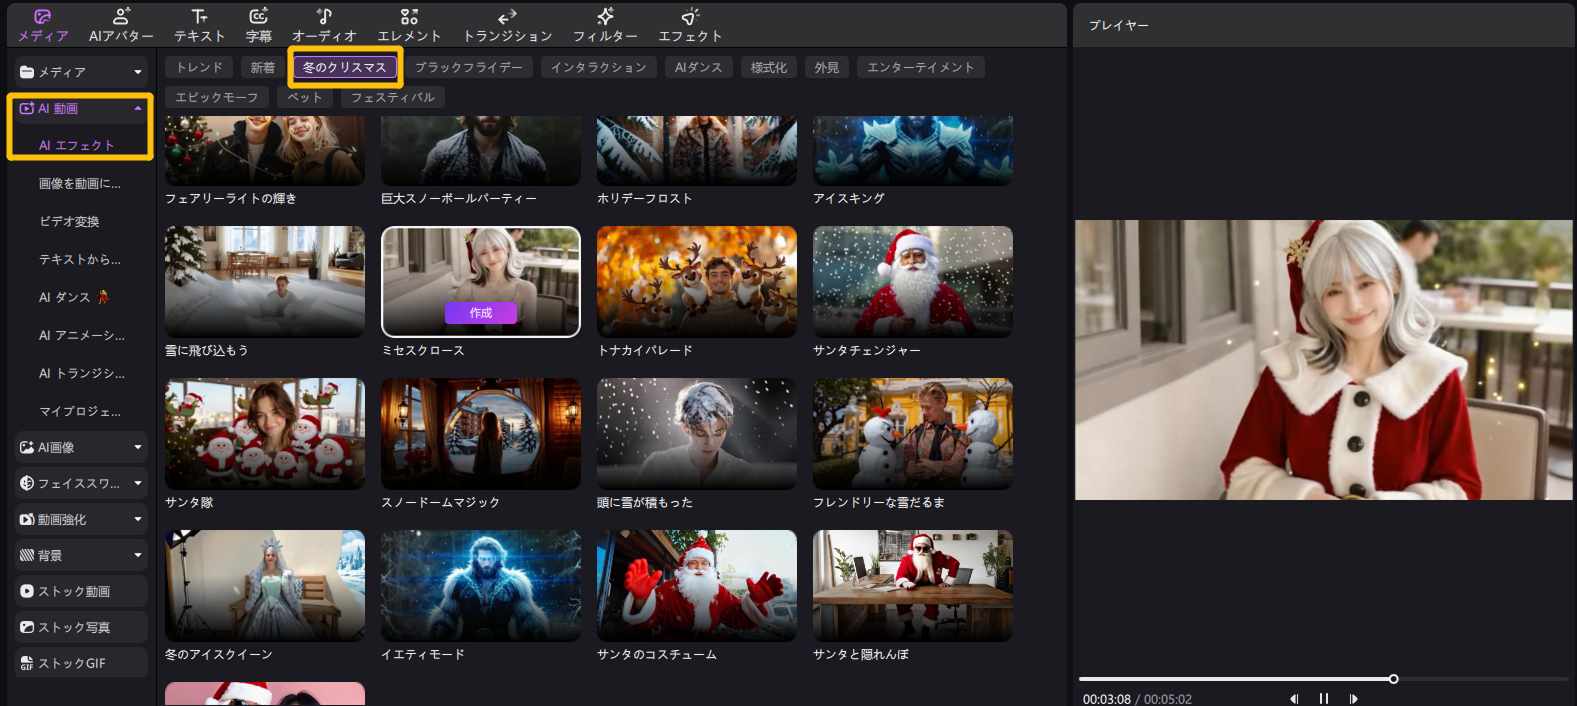Step to next frame in player

[1354, 699]
